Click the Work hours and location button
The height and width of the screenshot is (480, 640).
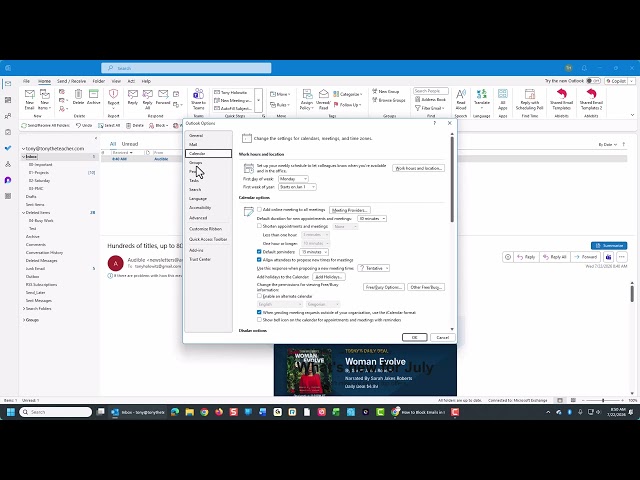(418, 168)
